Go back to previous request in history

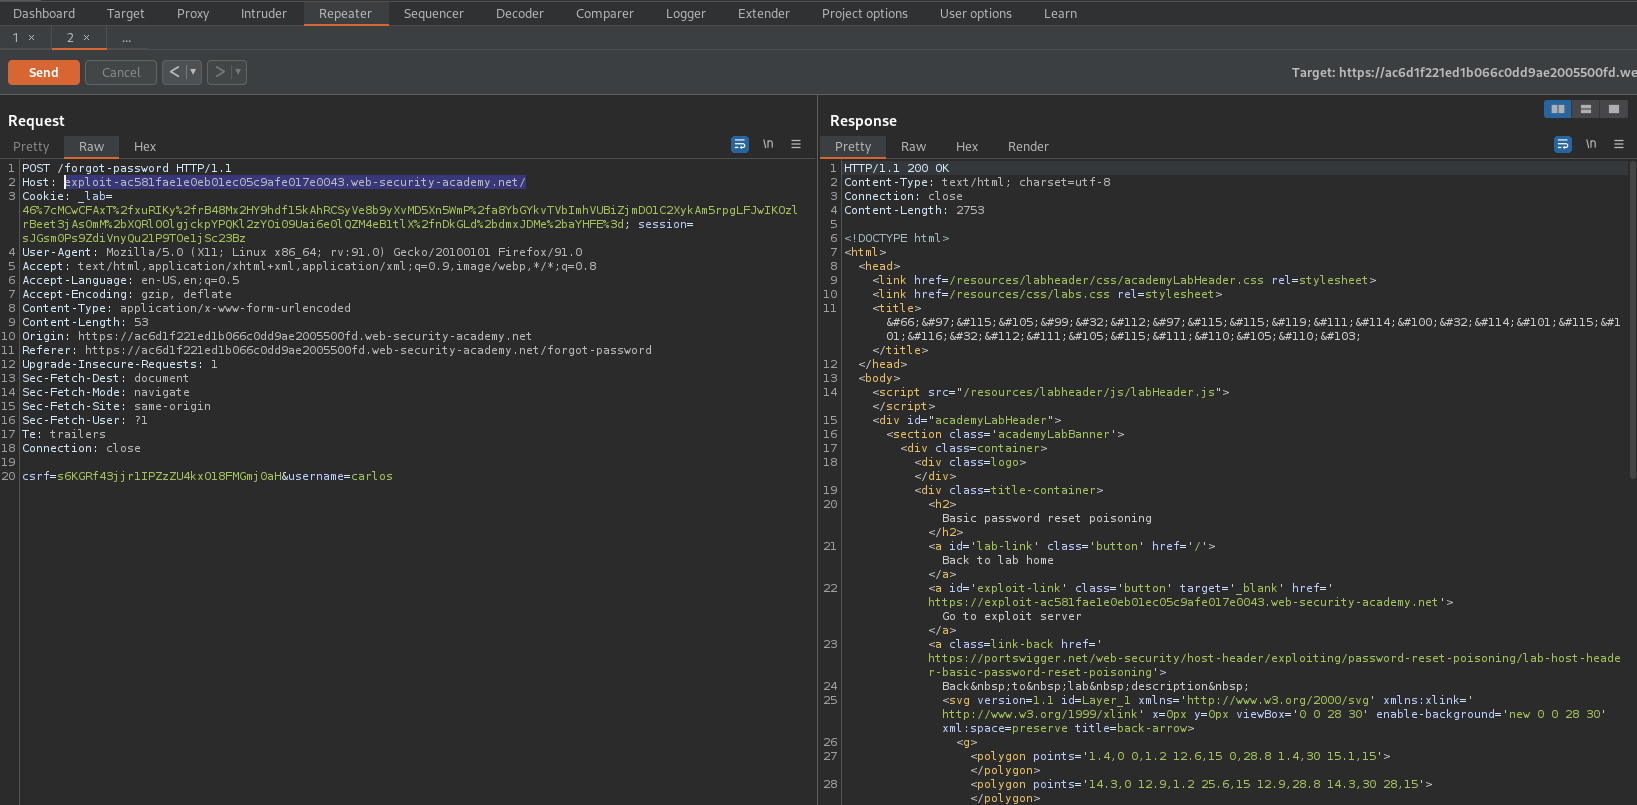click(x=175, y=72)
